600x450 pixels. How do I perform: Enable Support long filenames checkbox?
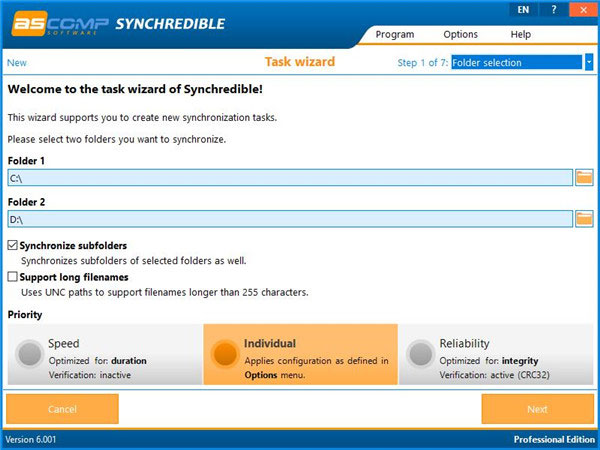[13, 276]
